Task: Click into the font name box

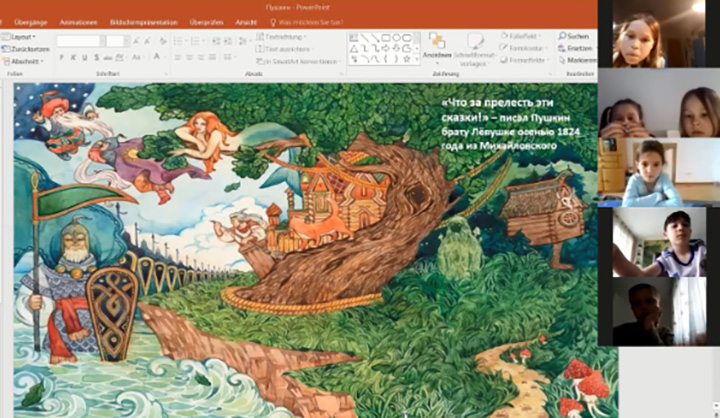Action: click(79, 41)
